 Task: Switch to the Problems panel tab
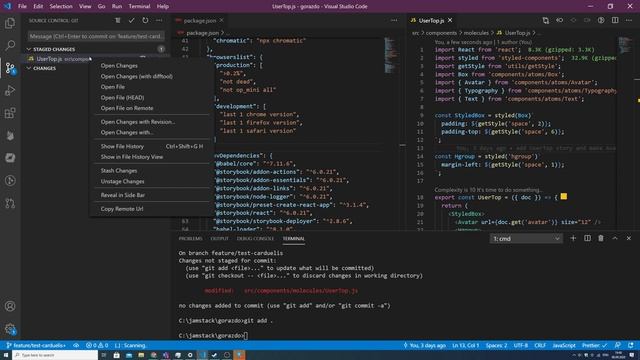tap(190, 238)
